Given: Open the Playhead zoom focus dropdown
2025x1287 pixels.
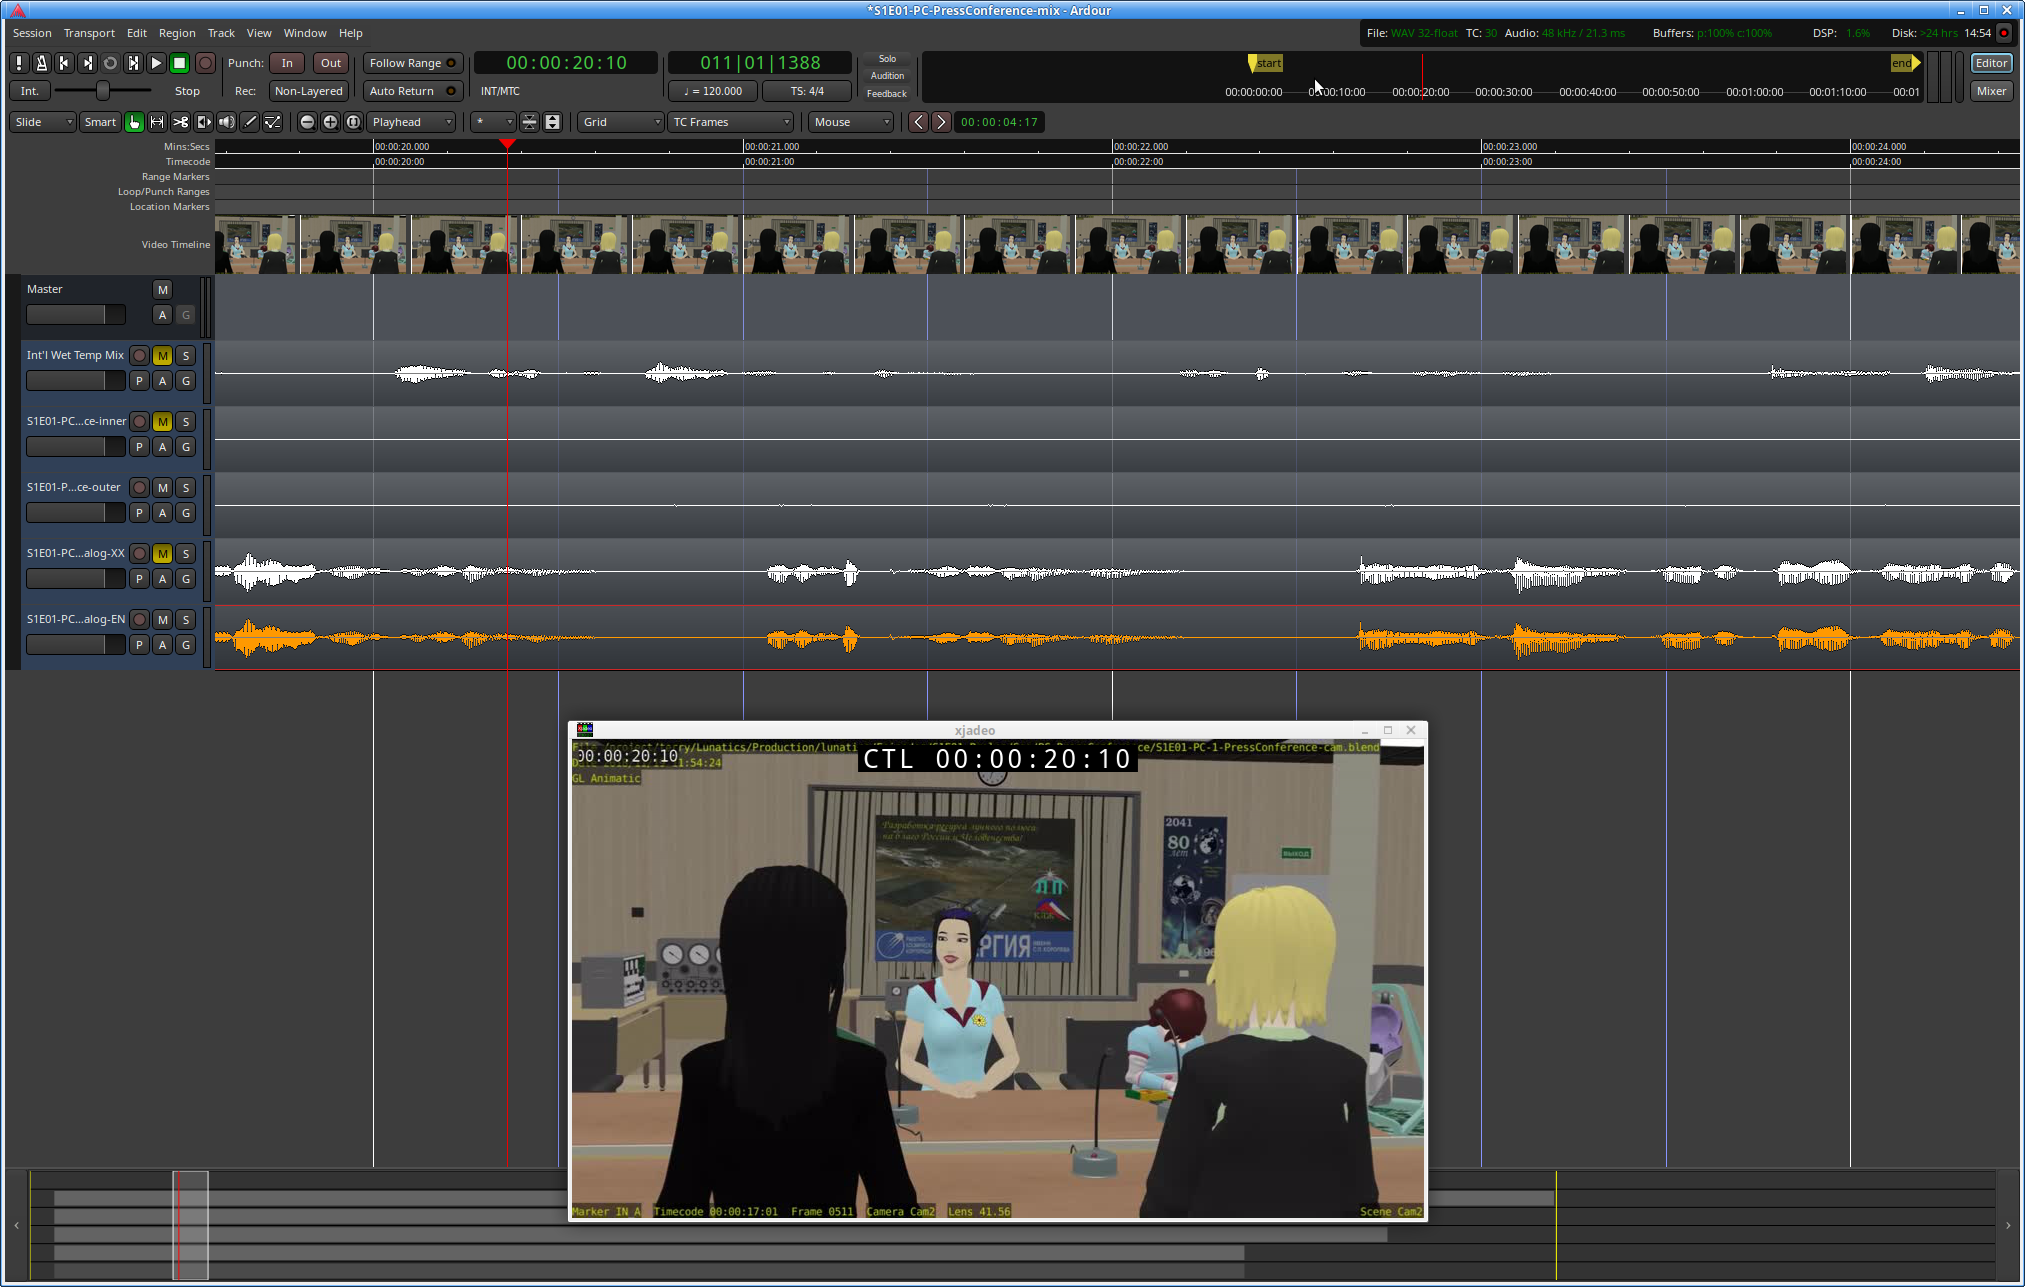Looking at the screenshot, I should (x=411, y=121).
